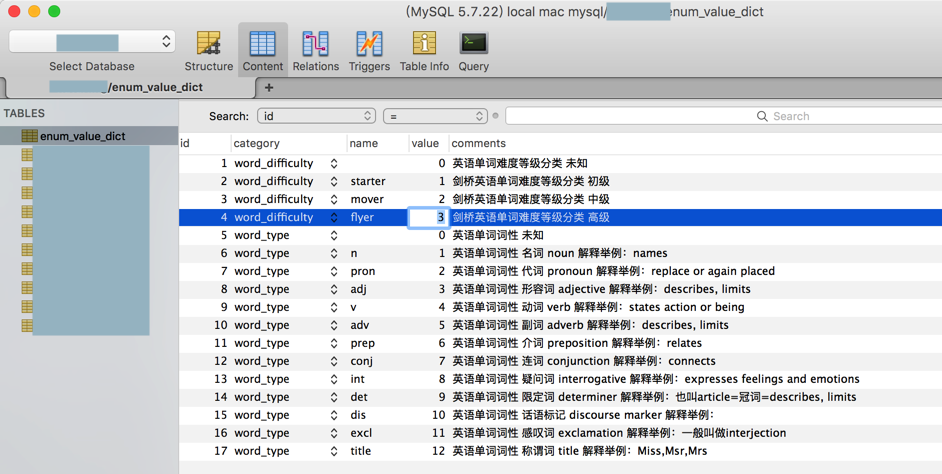Screen dimensions: 942x474
Task: Click the edited value cell showing 3
Action: coord(429,217)
